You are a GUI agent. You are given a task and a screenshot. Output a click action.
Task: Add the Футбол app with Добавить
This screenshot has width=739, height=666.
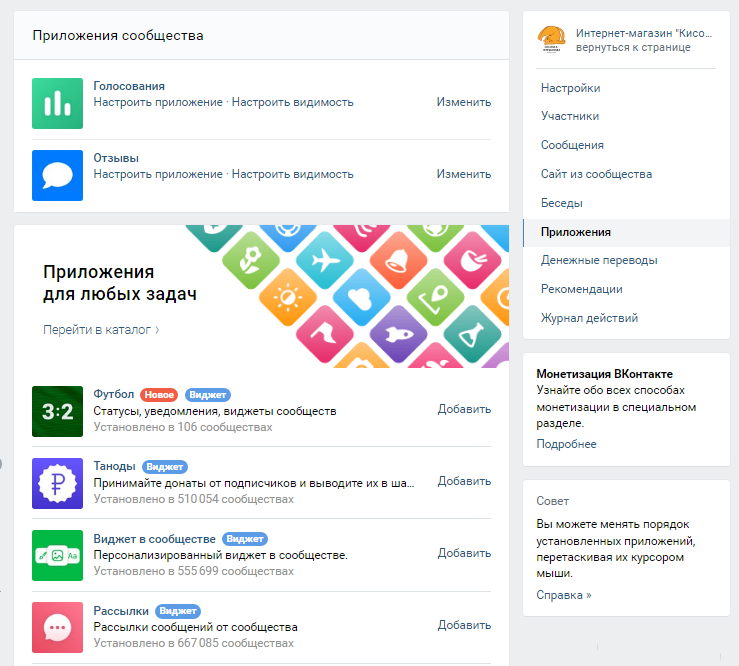tap(464, 409)
